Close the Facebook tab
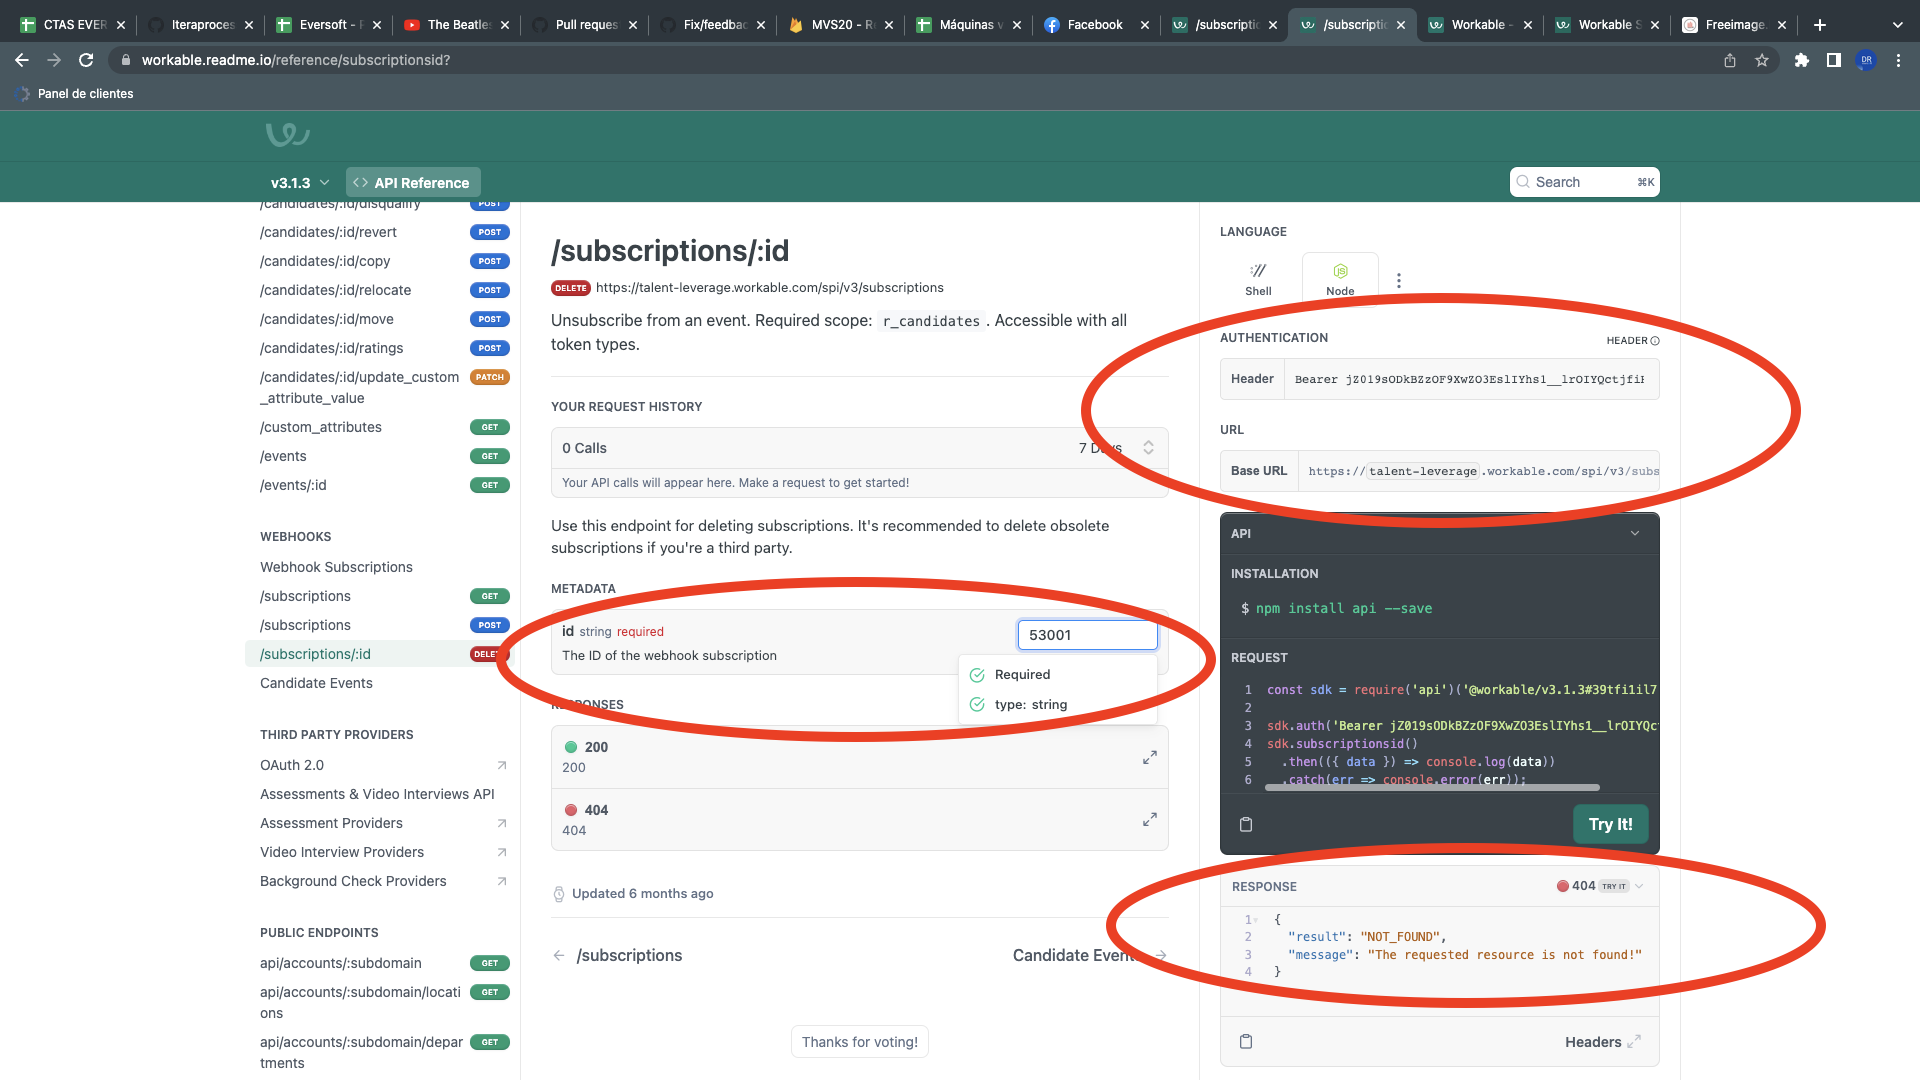Screen dimensions: 1920x1080 tap(1144, 25)
